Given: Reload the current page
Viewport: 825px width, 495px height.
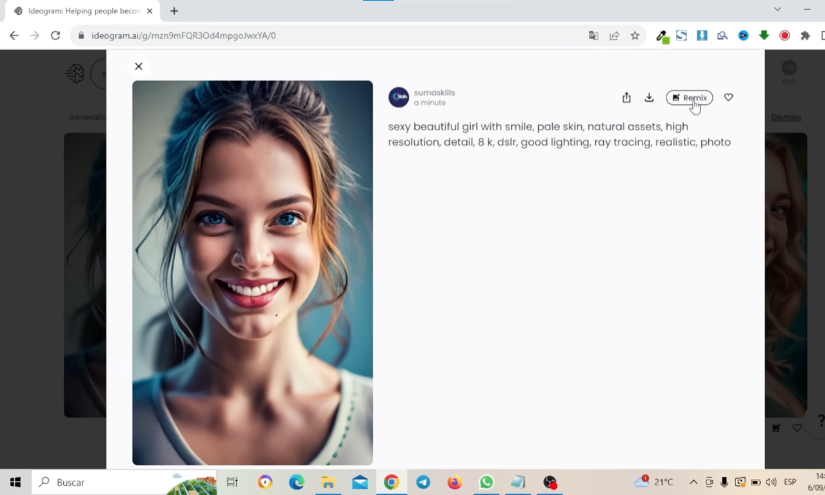Looking at the screenshot, I should [57, 35].
